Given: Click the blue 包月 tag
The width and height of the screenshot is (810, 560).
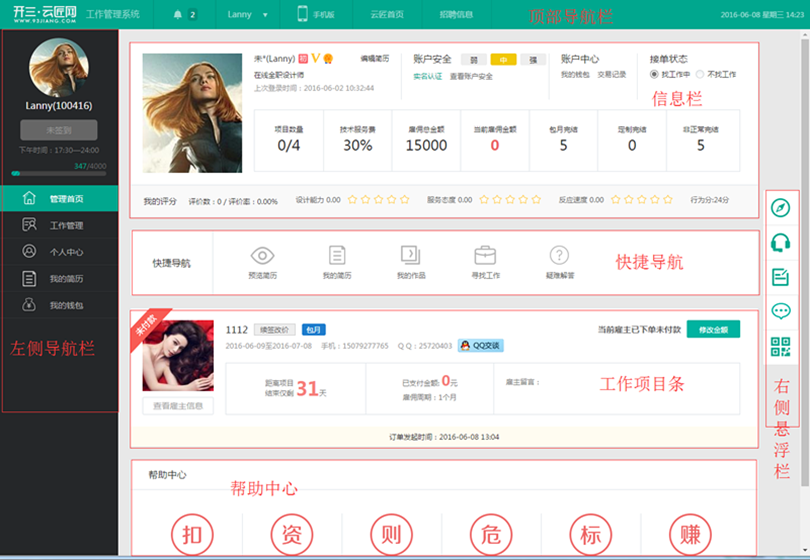Looking at the screenshot, I should click(x=314, y=330).
